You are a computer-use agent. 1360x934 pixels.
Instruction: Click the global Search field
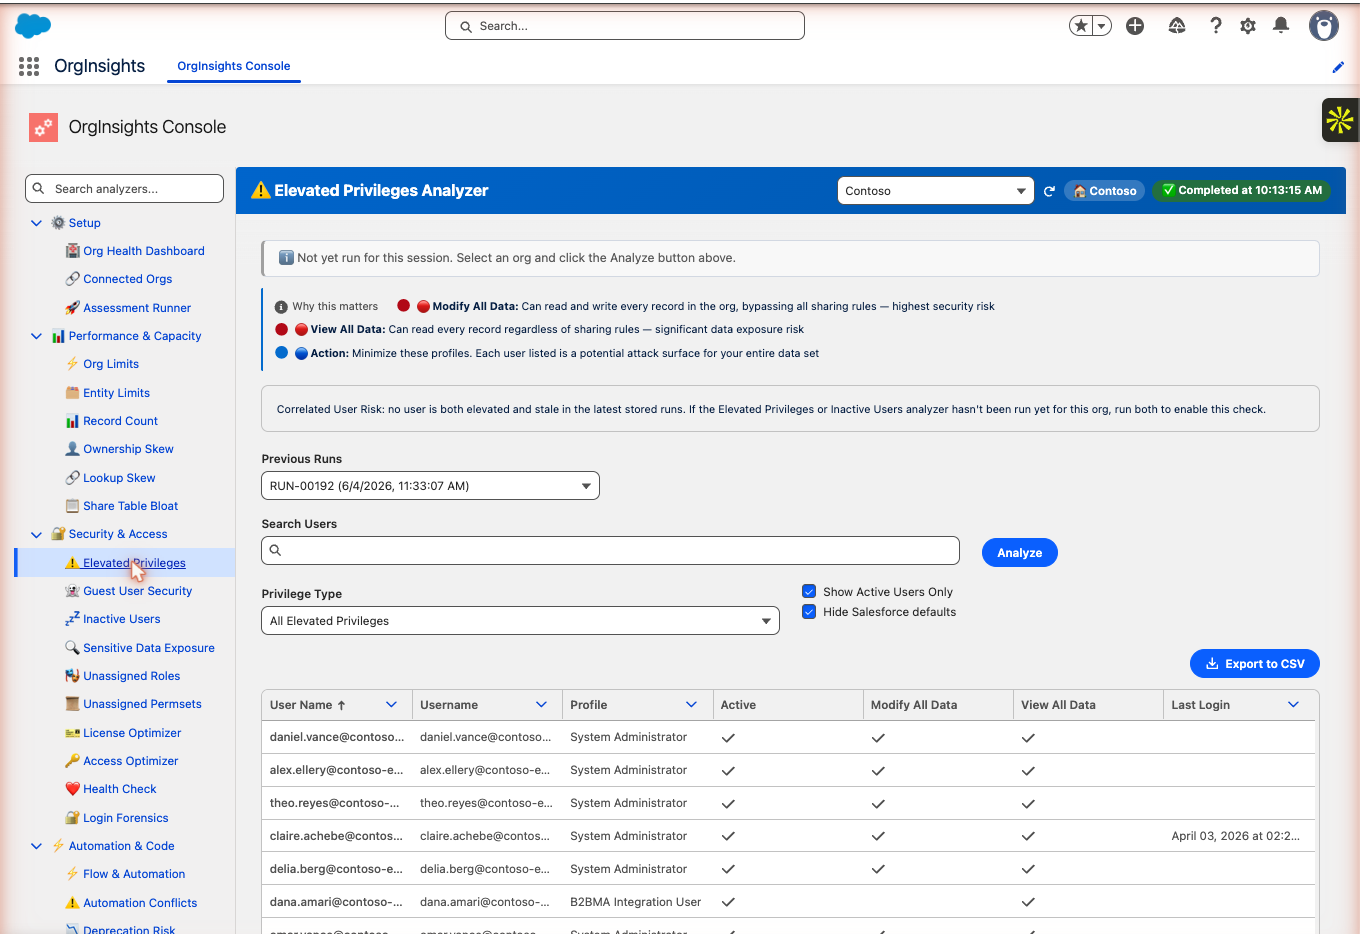[625, 26]
